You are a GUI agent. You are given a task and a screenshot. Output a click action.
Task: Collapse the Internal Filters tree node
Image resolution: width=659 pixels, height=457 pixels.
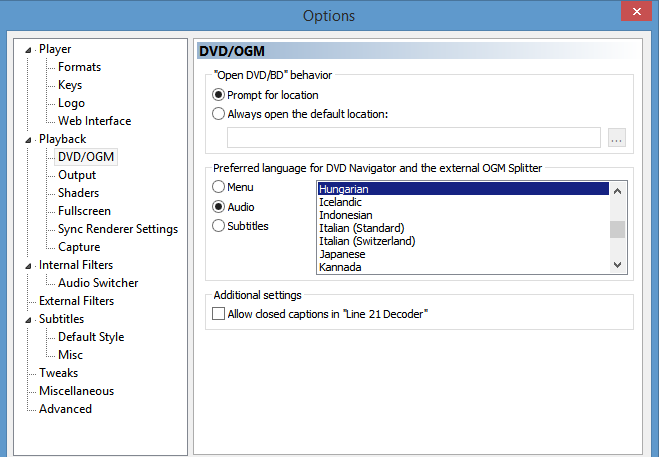click(x=33, y=265)
